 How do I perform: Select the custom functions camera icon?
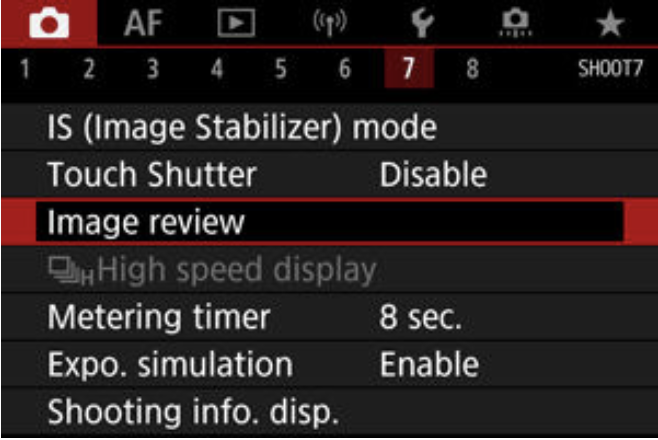pyautogui.click(x=516, y=23)
